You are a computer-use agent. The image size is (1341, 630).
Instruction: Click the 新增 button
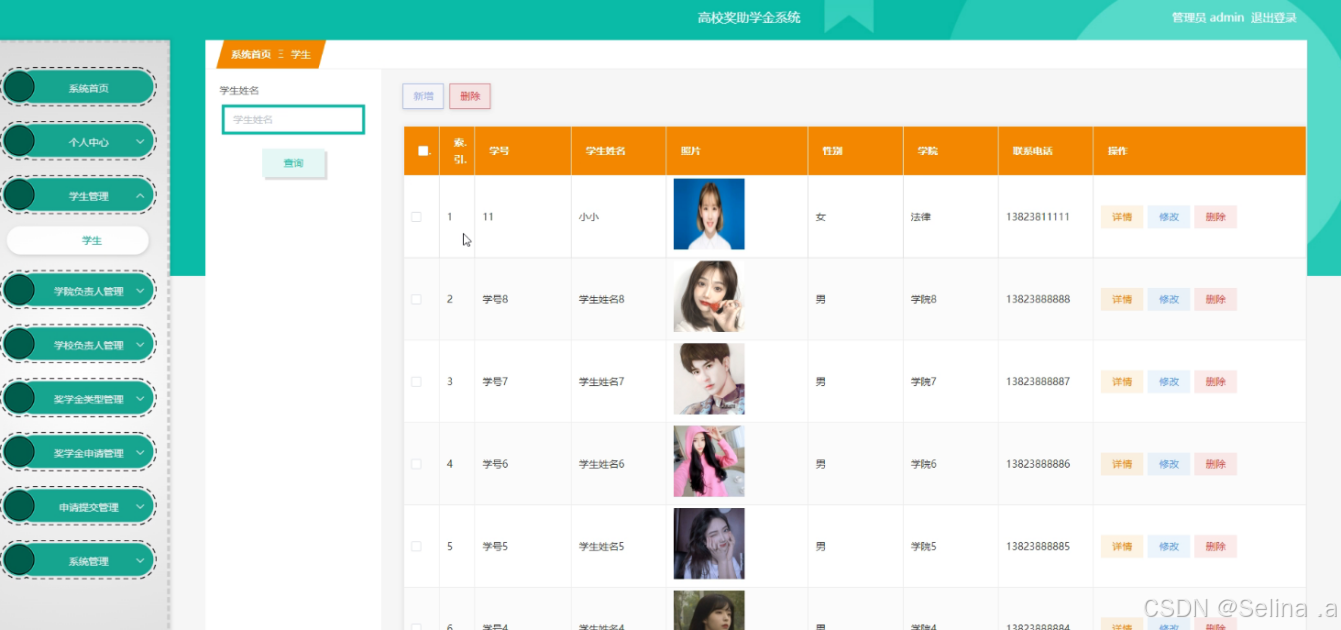pyautogui.click(x=423, y=96)
